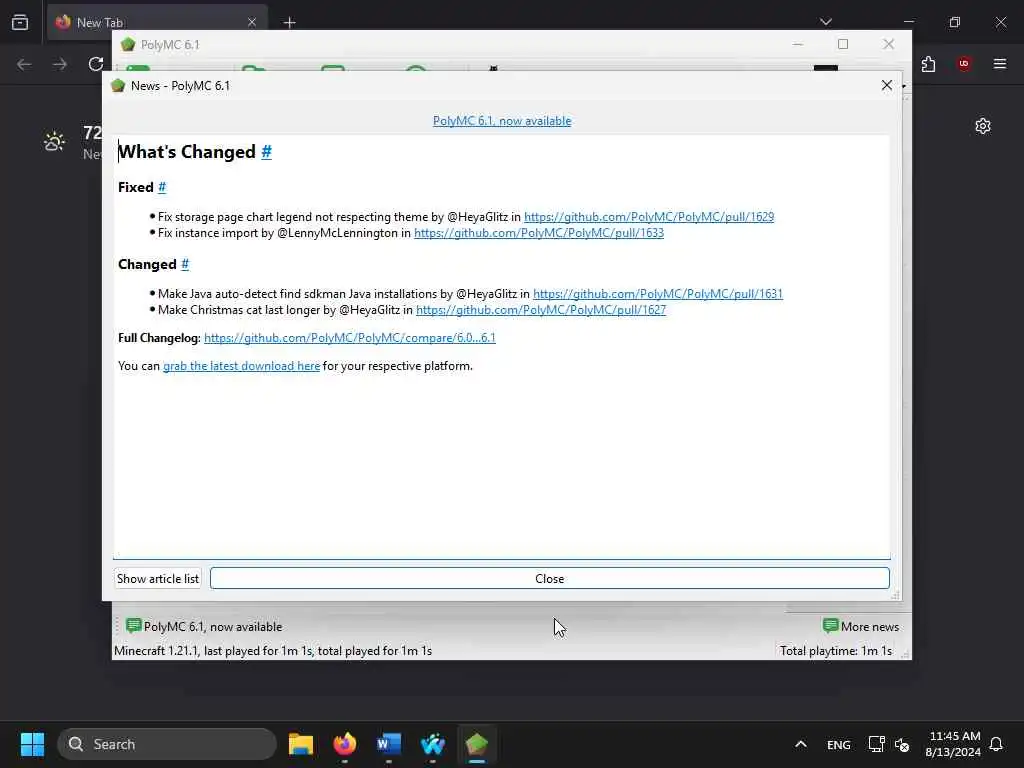Open the 'PolyMC 6.1, now available' headline link
This screenshot has height=768, width=1024.
coord(502,121)
